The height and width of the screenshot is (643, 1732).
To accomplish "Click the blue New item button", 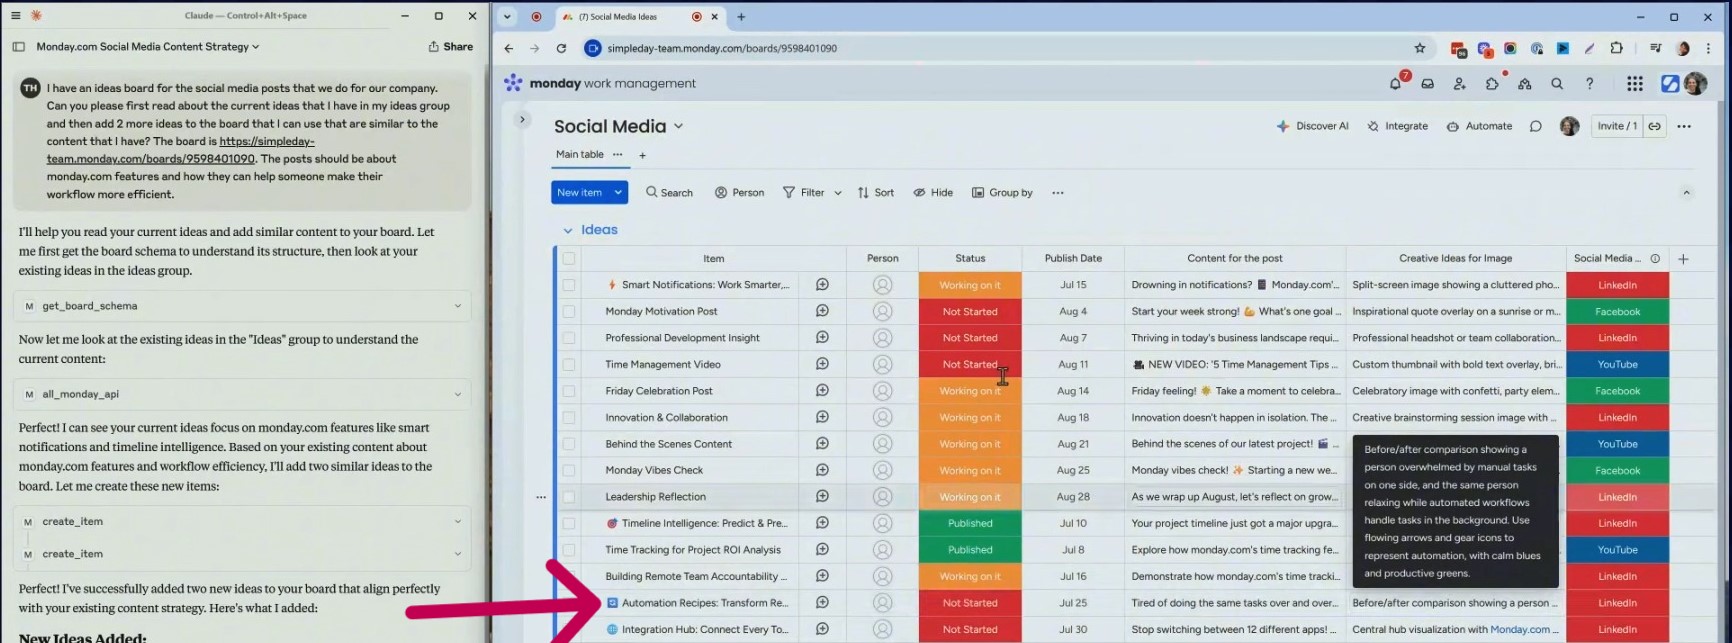I will coord(580,192).
